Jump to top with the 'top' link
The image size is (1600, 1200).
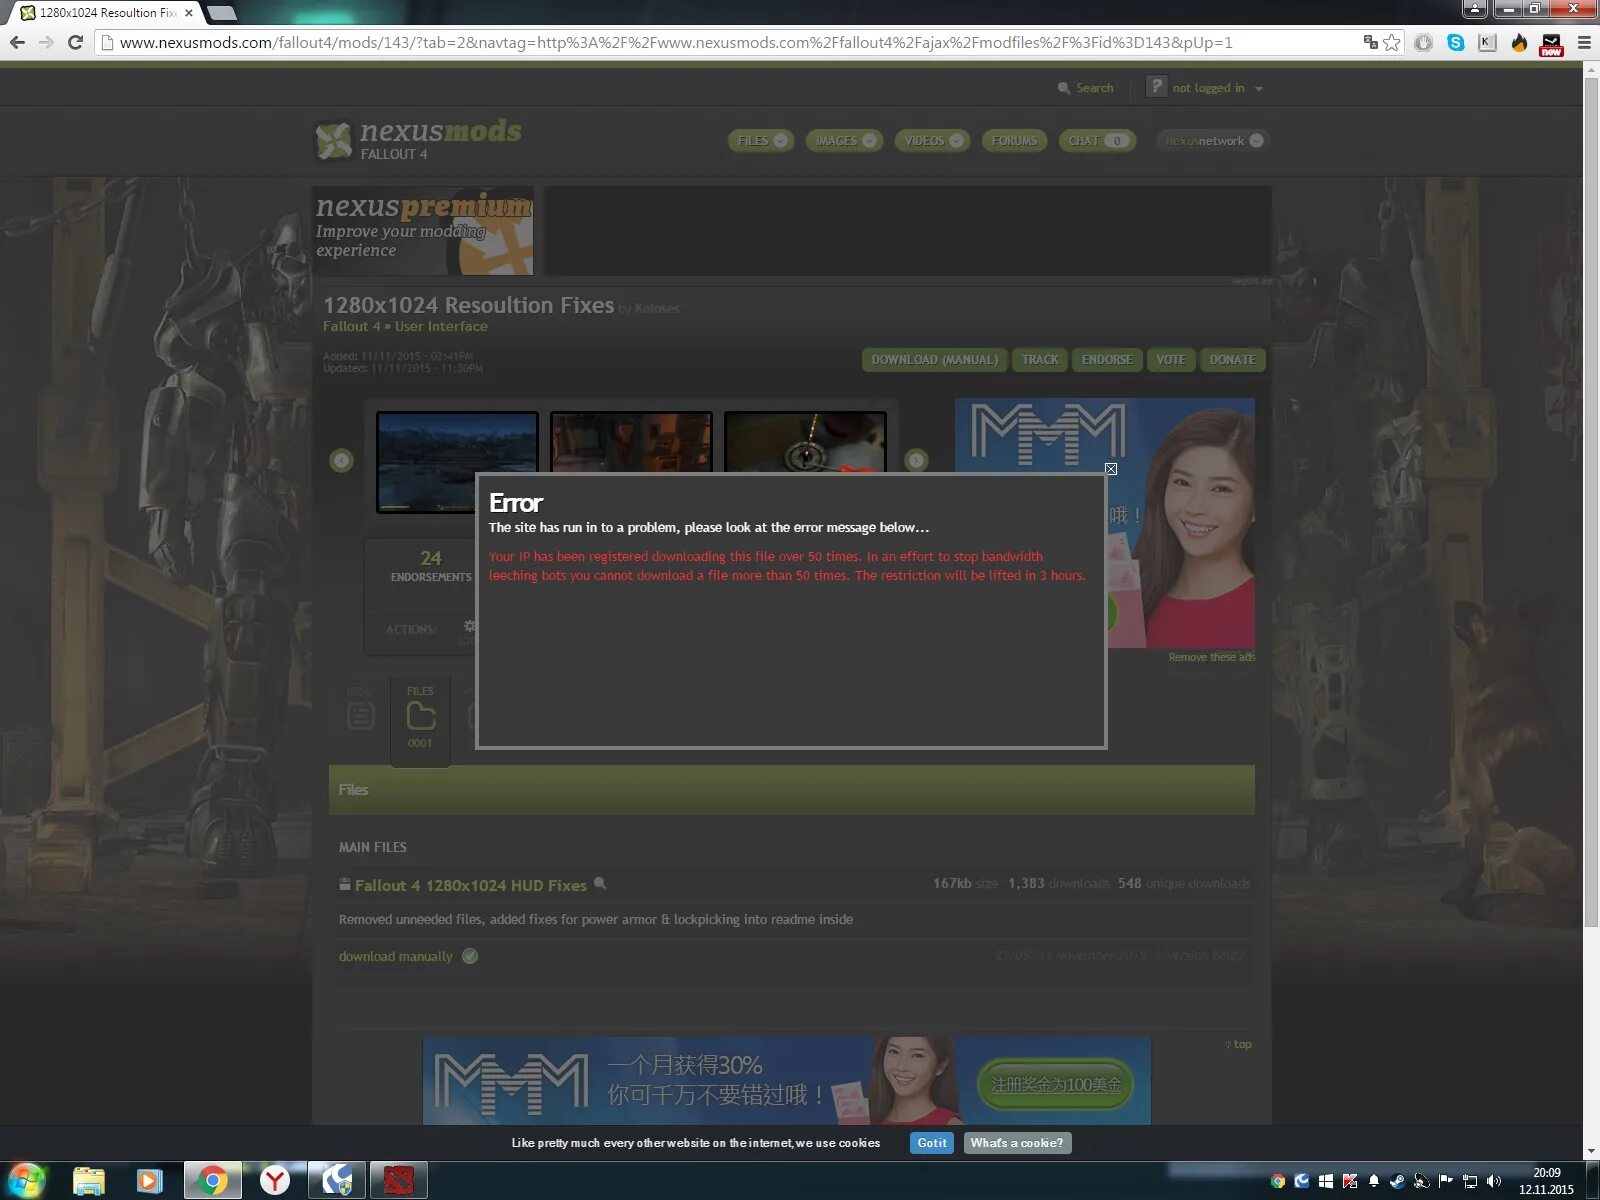click(x=1238, y=1045)
